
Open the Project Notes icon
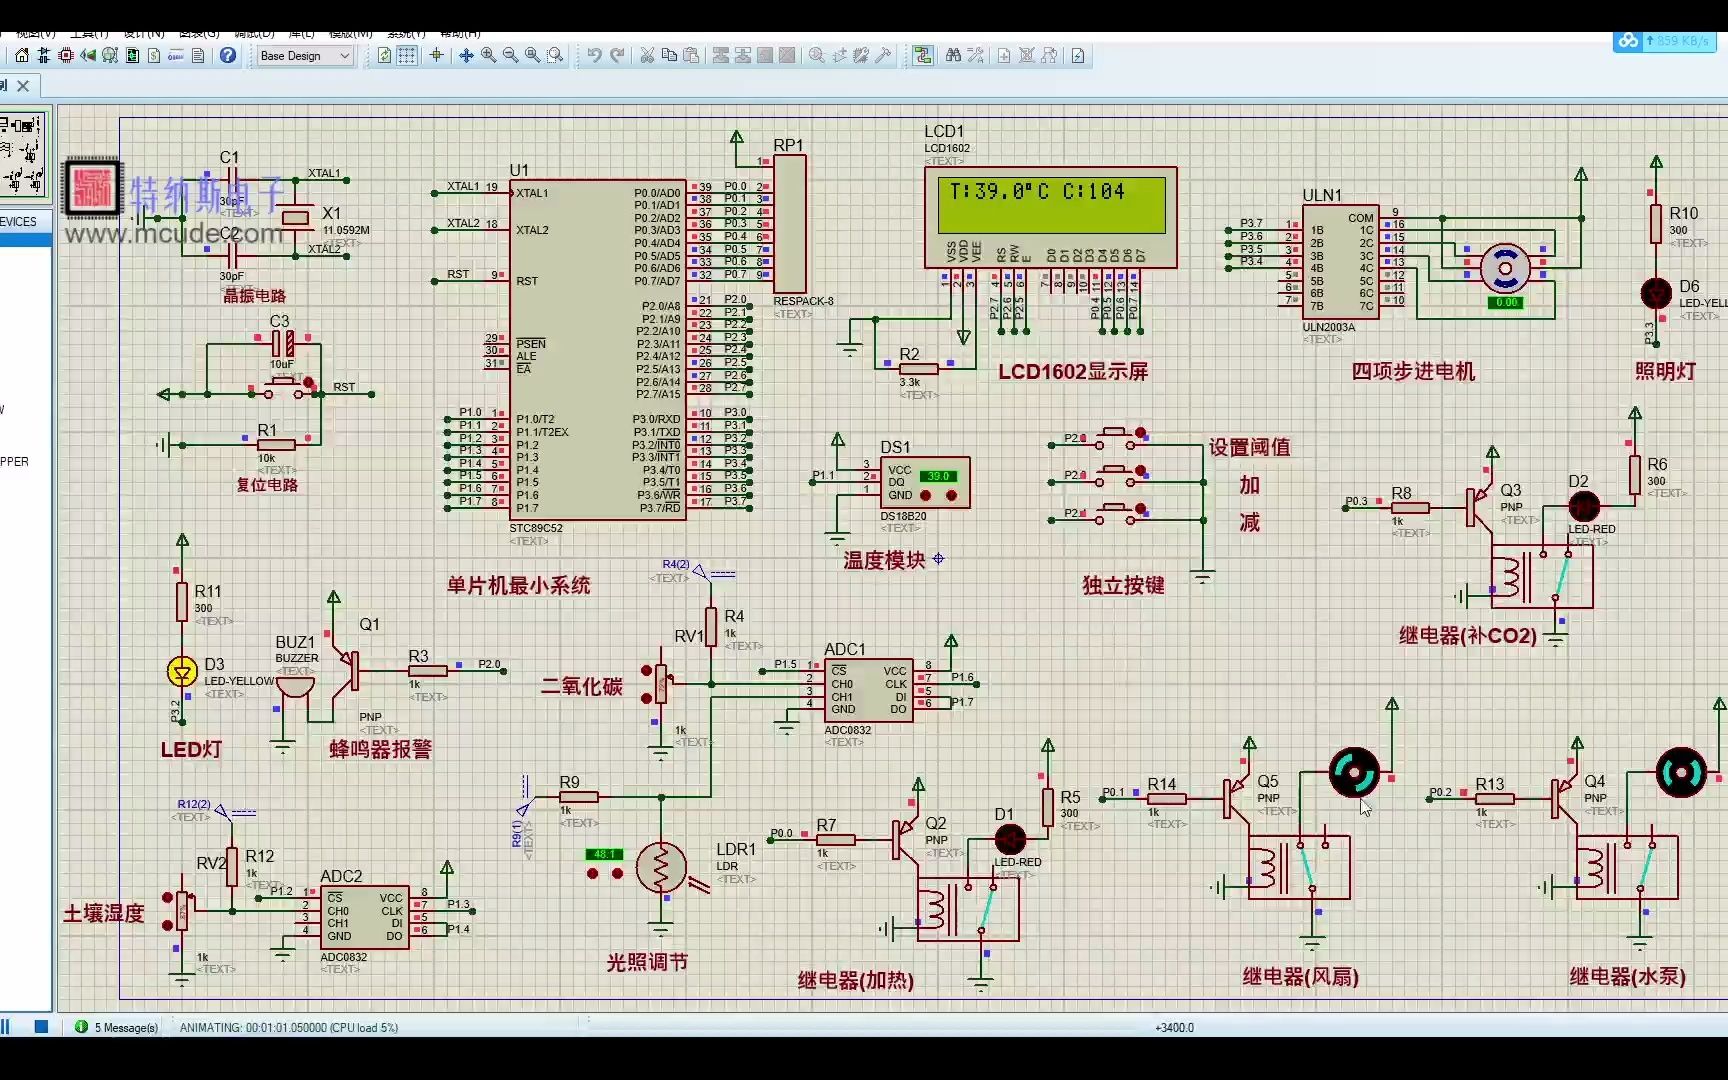[198, 56]
